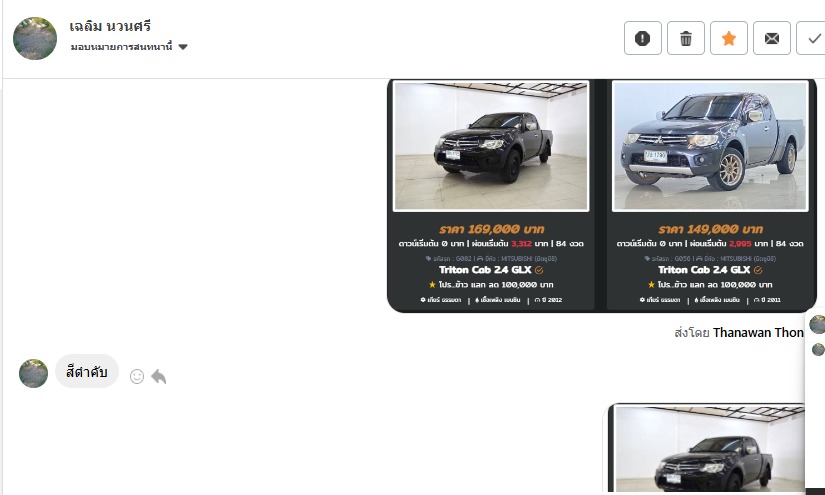Click Thanawan sender name link
825x495 pixels.
[758, 332]
